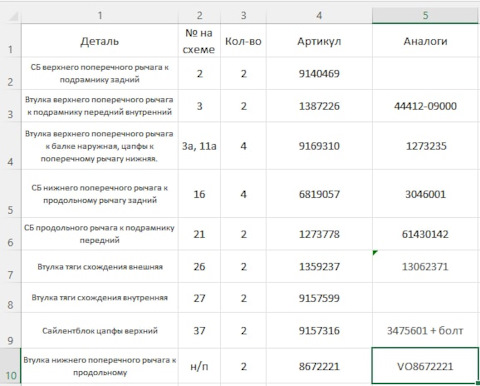
Task: Select 'Втулка нижнего поперечного рычага к продольному' cell
Action: pyautogui.click(x=100, y=366)
